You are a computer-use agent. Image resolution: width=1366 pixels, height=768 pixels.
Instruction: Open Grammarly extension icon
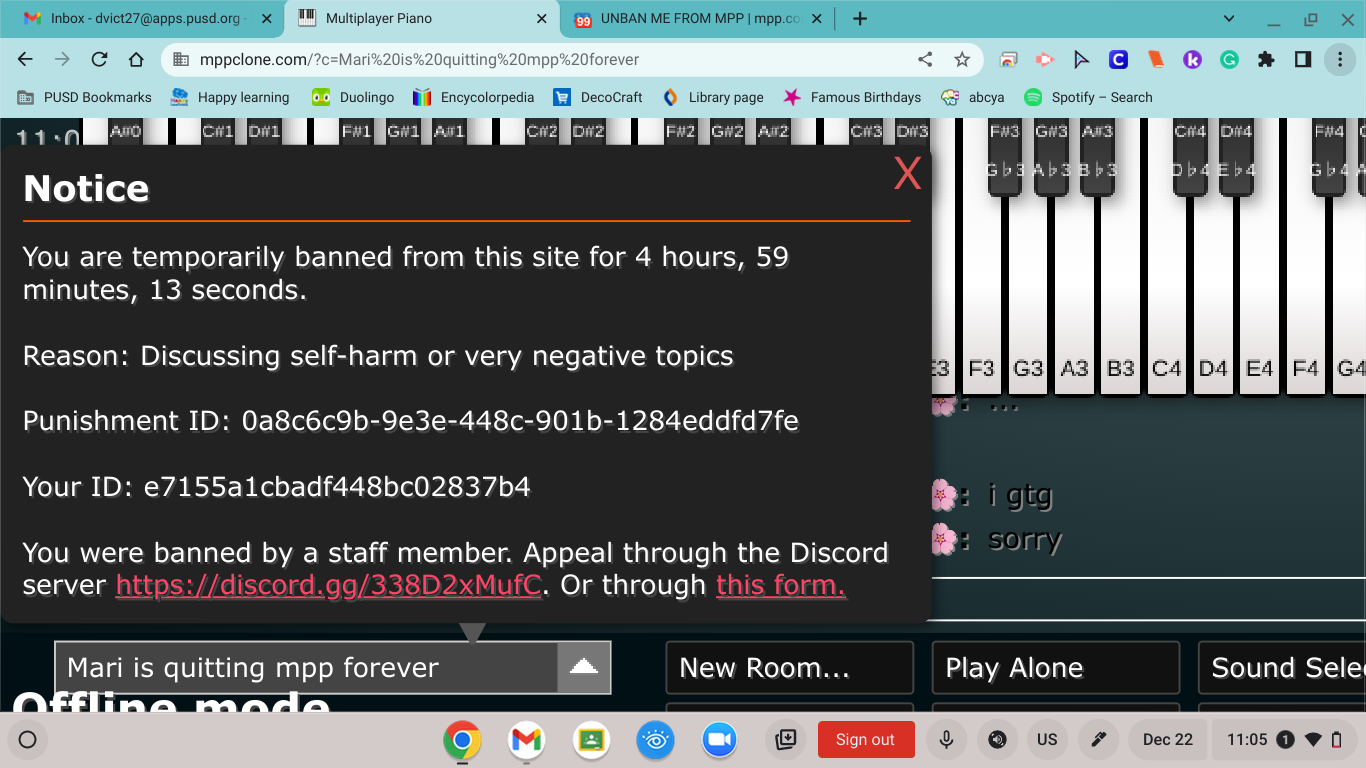(x=1229, y=60)
